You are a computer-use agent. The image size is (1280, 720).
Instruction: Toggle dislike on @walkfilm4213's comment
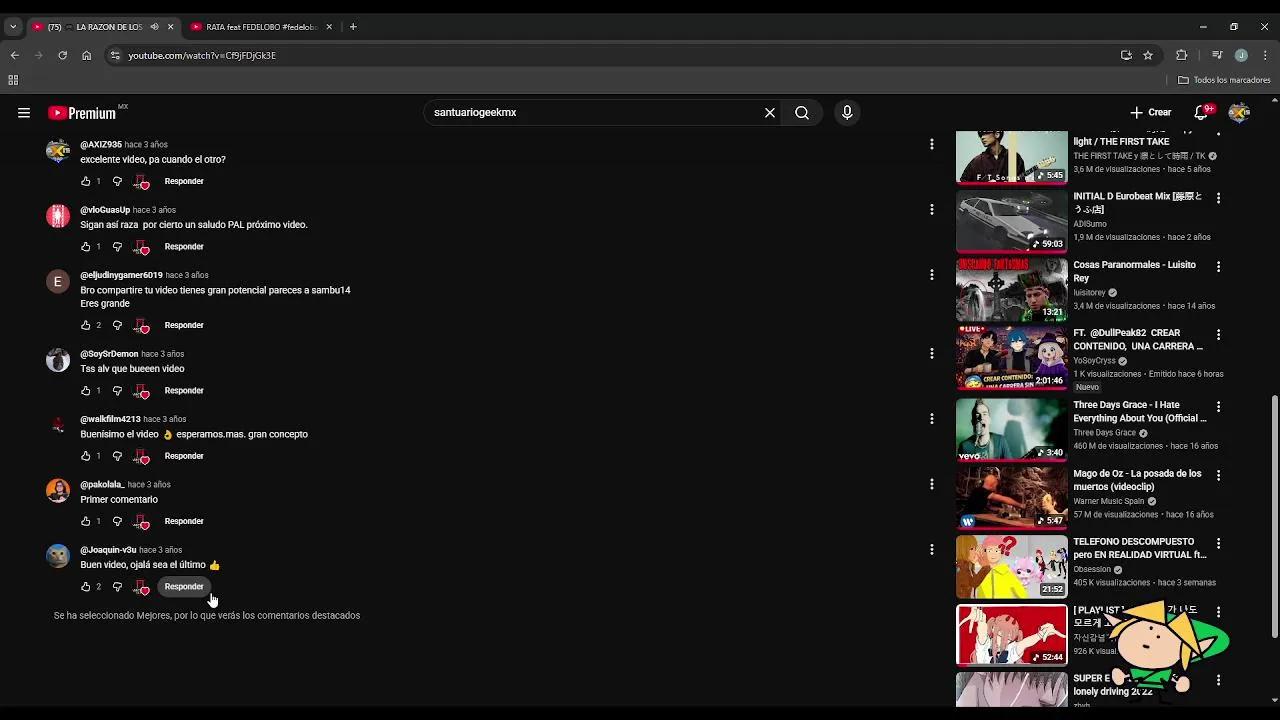[117, 455]
